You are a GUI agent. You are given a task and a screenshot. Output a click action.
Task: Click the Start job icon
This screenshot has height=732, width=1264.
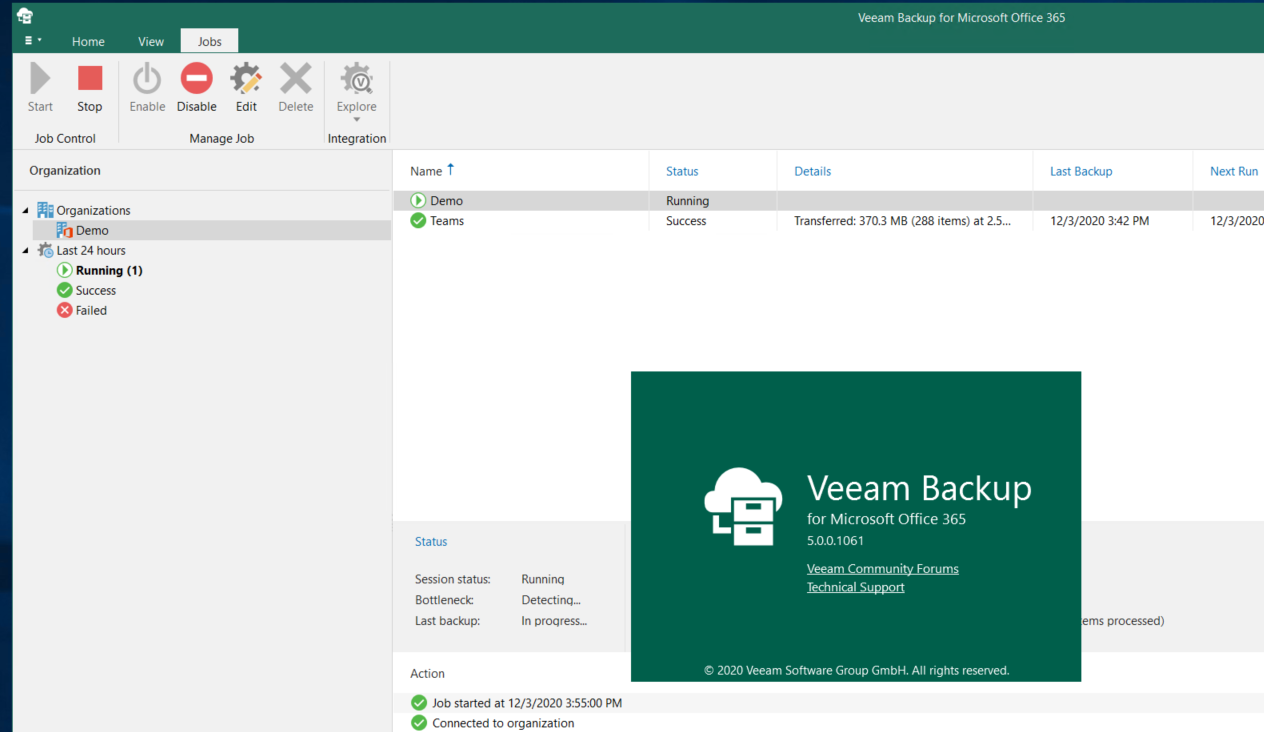pyautogui.click(x=40, y=80)
